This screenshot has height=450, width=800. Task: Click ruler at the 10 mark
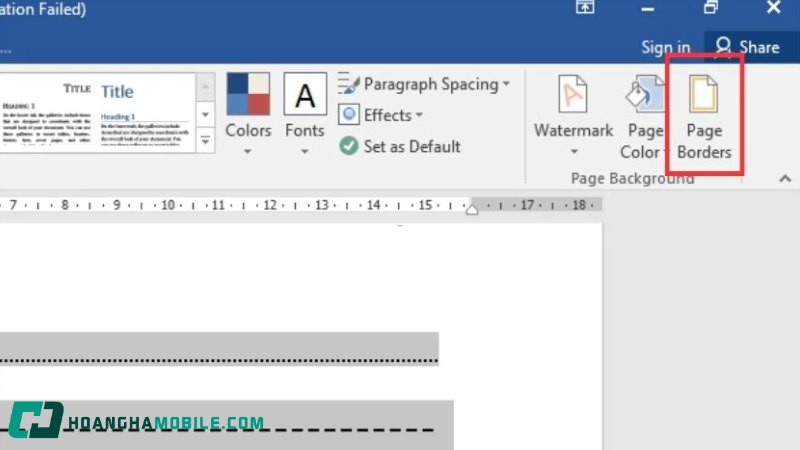pos(168,205)
